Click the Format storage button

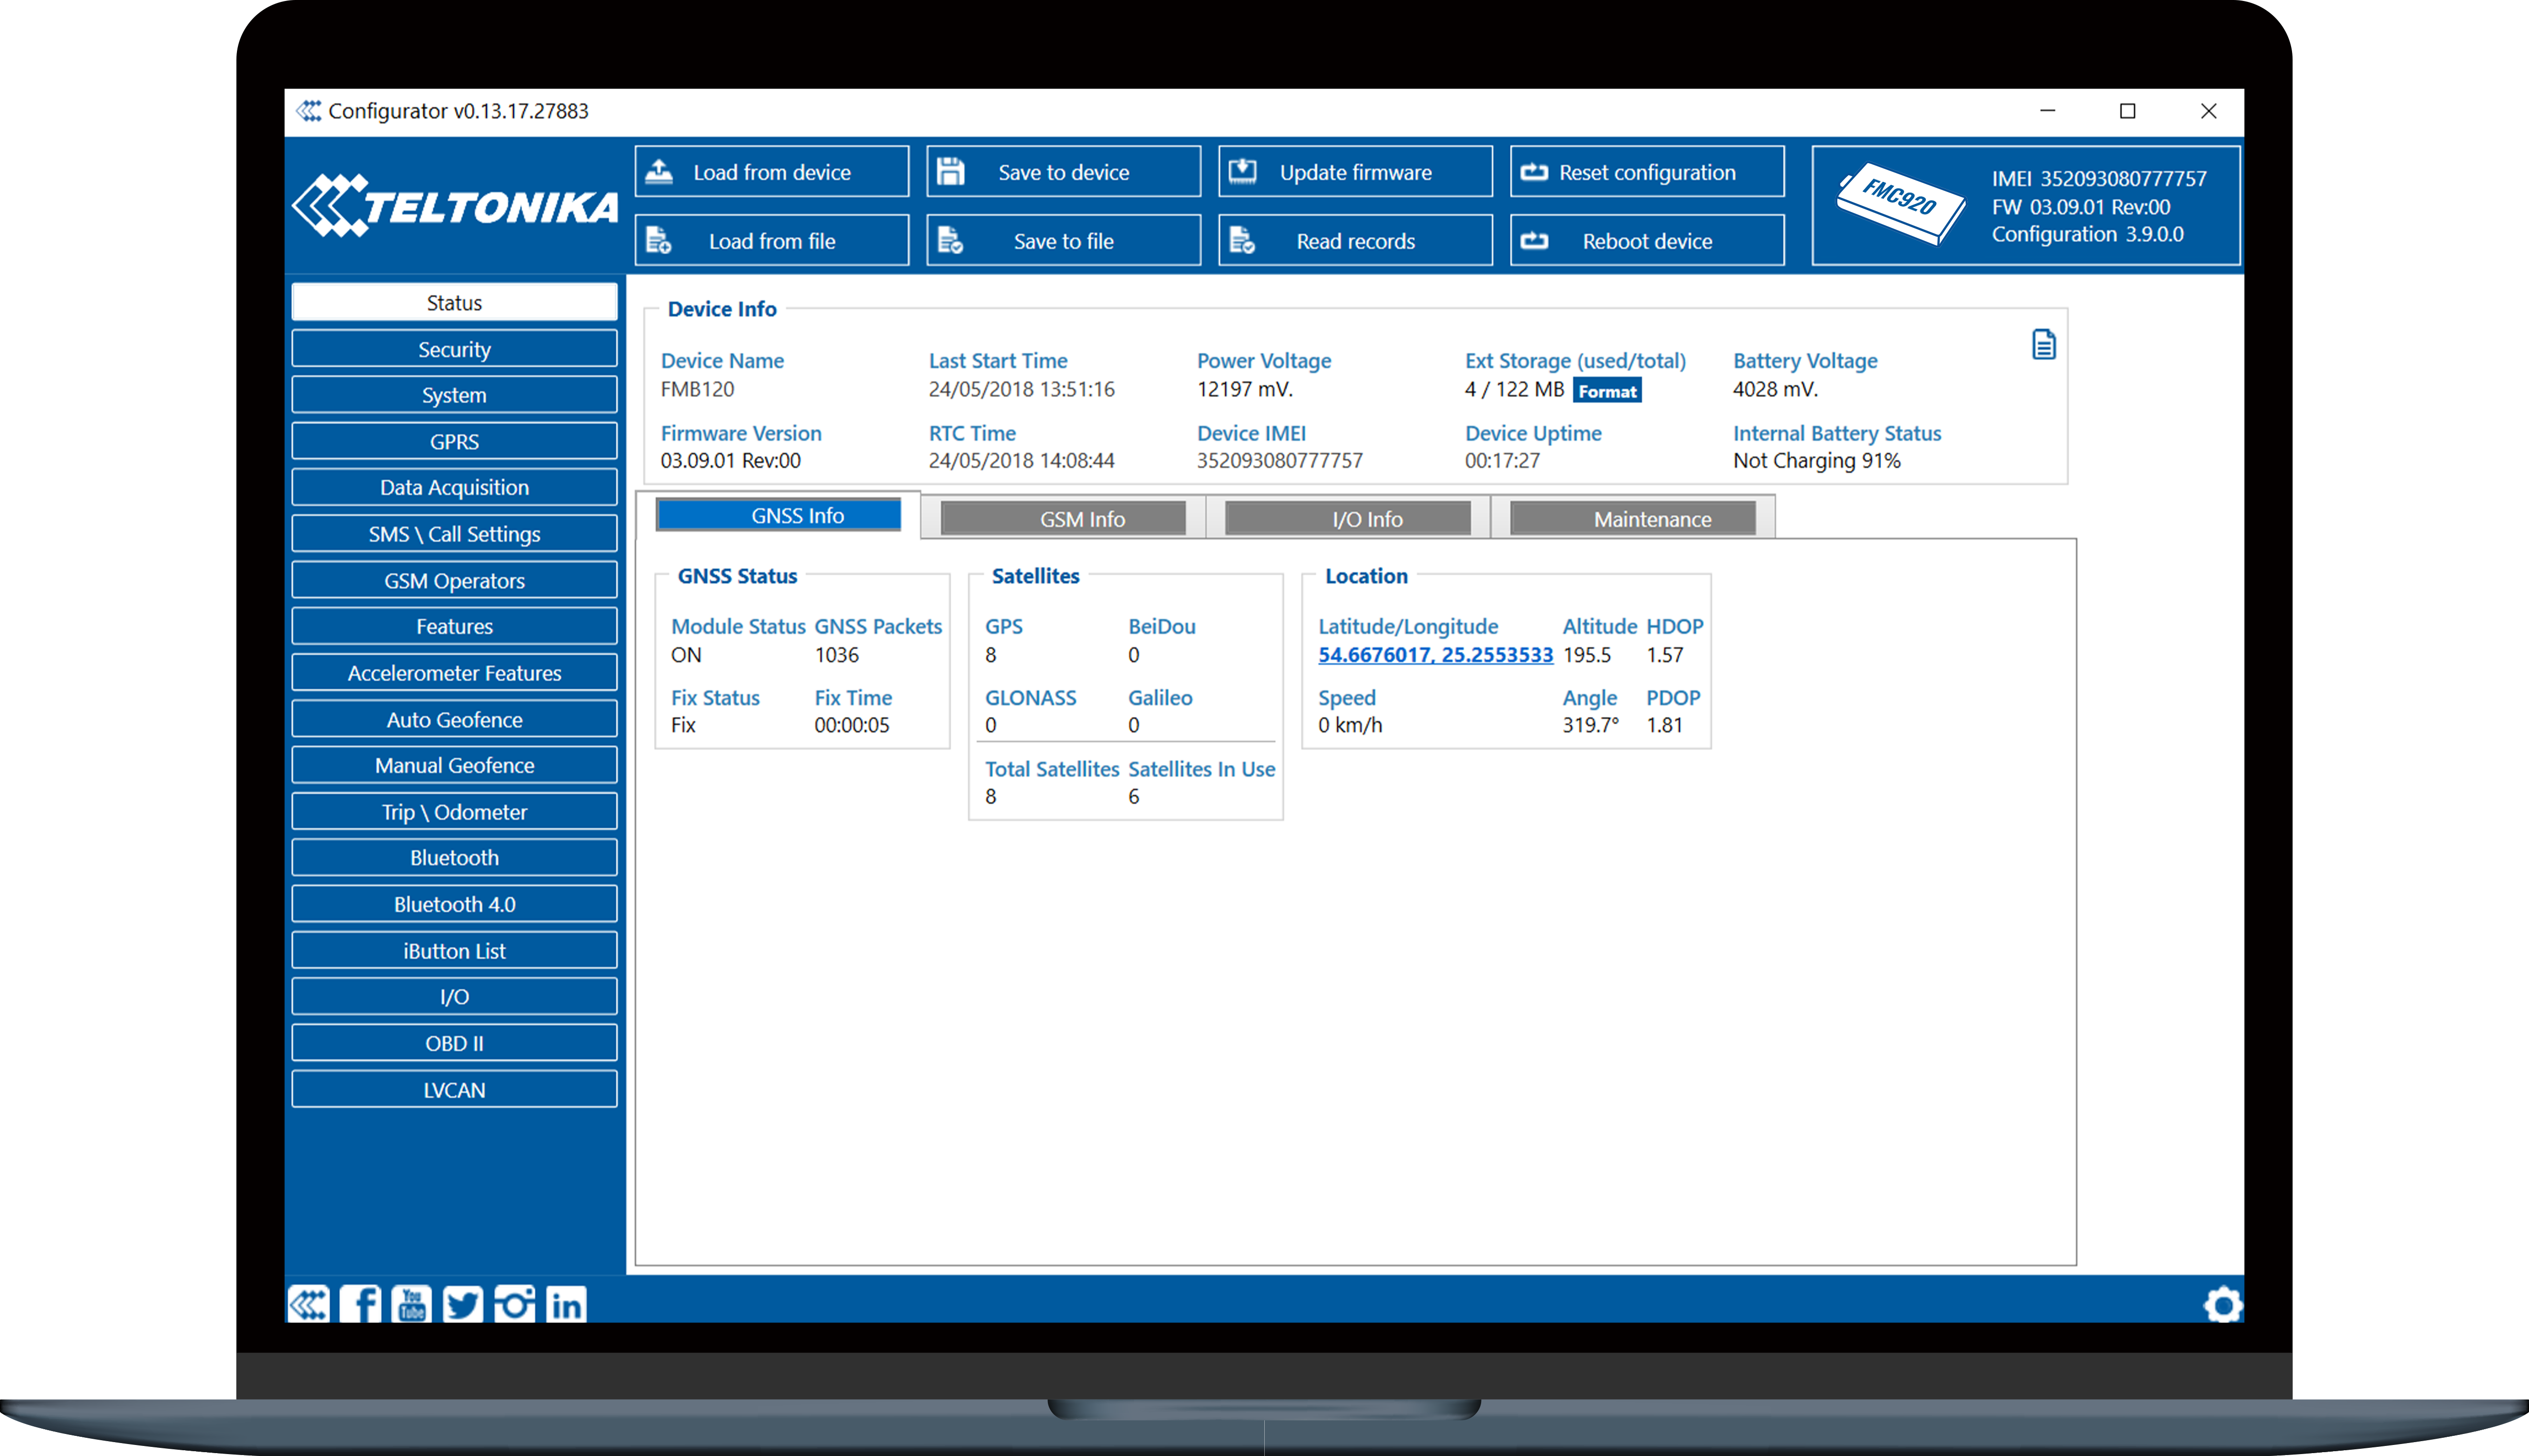click(1607, 391)
